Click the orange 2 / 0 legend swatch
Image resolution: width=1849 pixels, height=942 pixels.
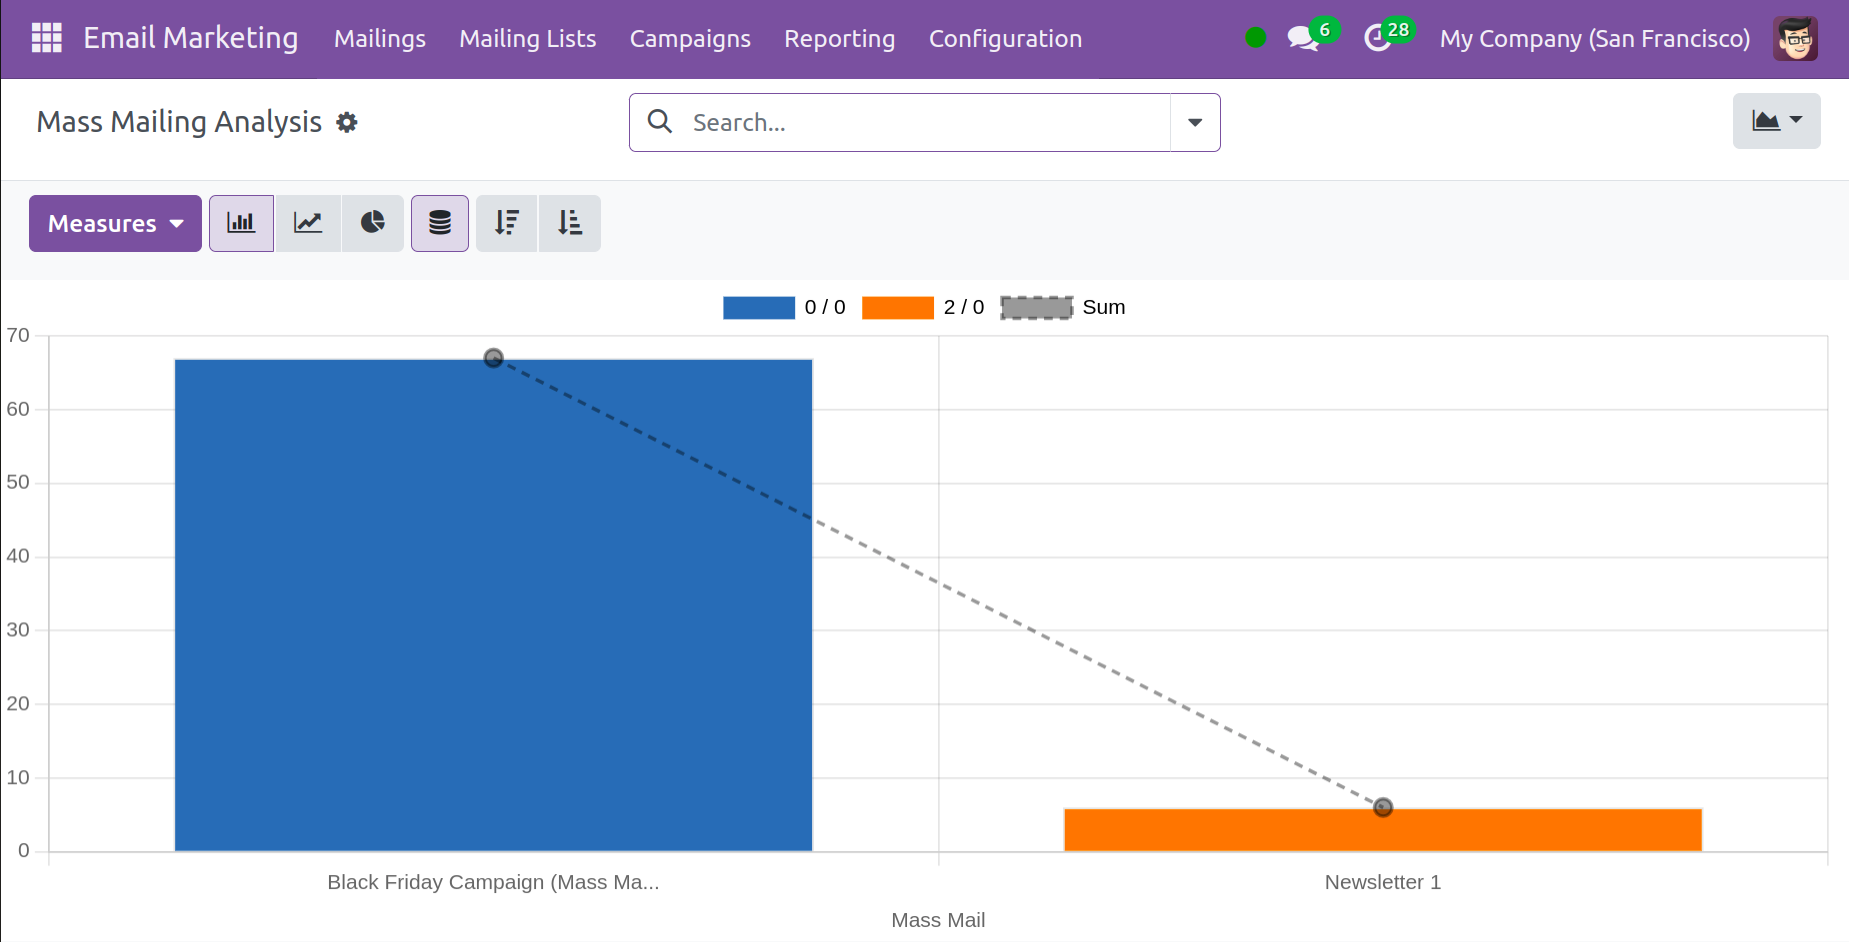pyautogui.click(x=897, y=308)
